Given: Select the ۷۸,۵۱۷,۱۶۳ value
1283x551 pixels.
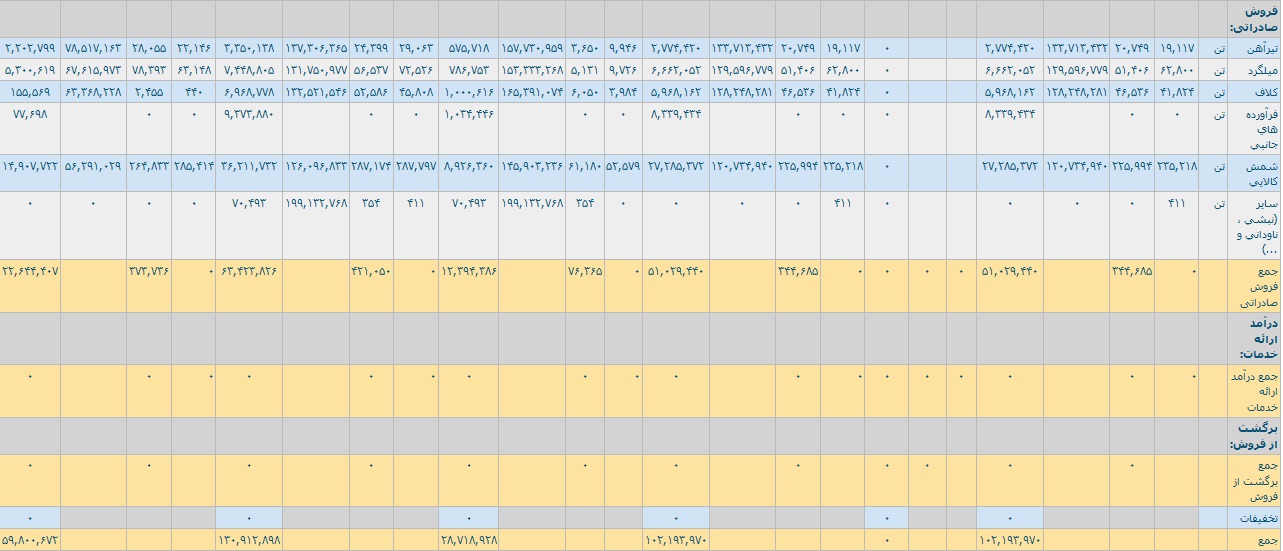Looking at the screenshot, I should [94, 48].
